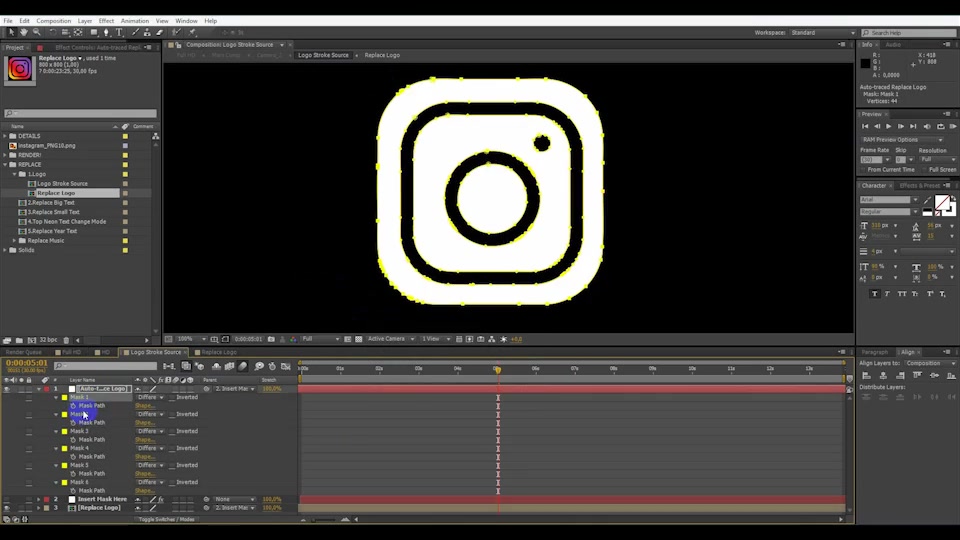This screenshot has height=540, width=960.
Task: Delete selected project item with trash icon
Action: [x=66, y=340]
